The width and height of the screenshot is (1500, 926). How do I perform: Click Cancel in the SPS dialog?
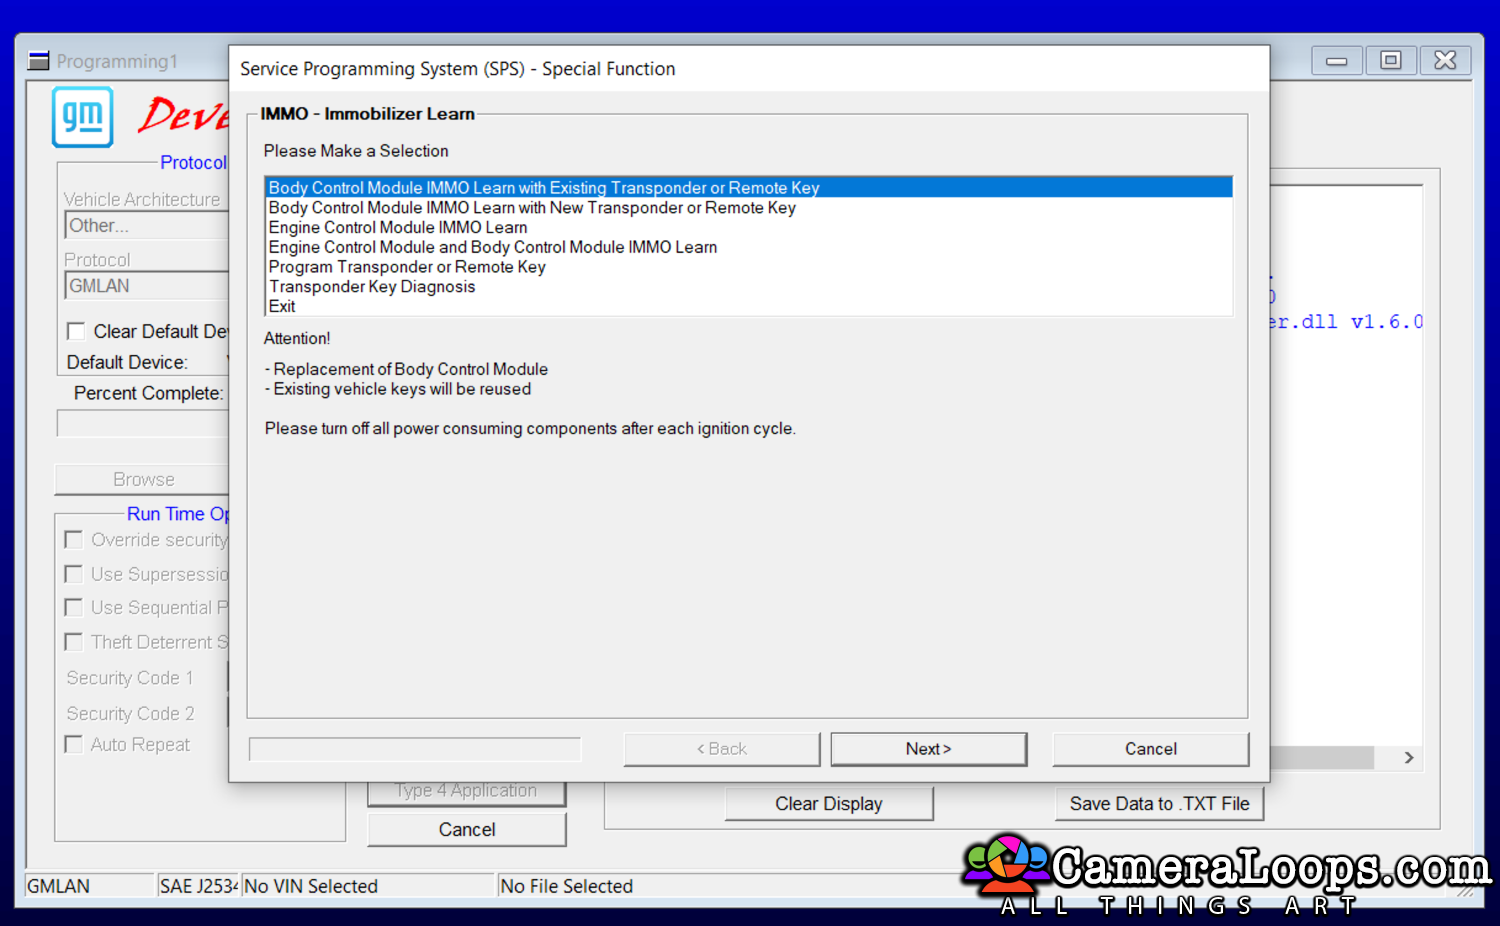1150,749
